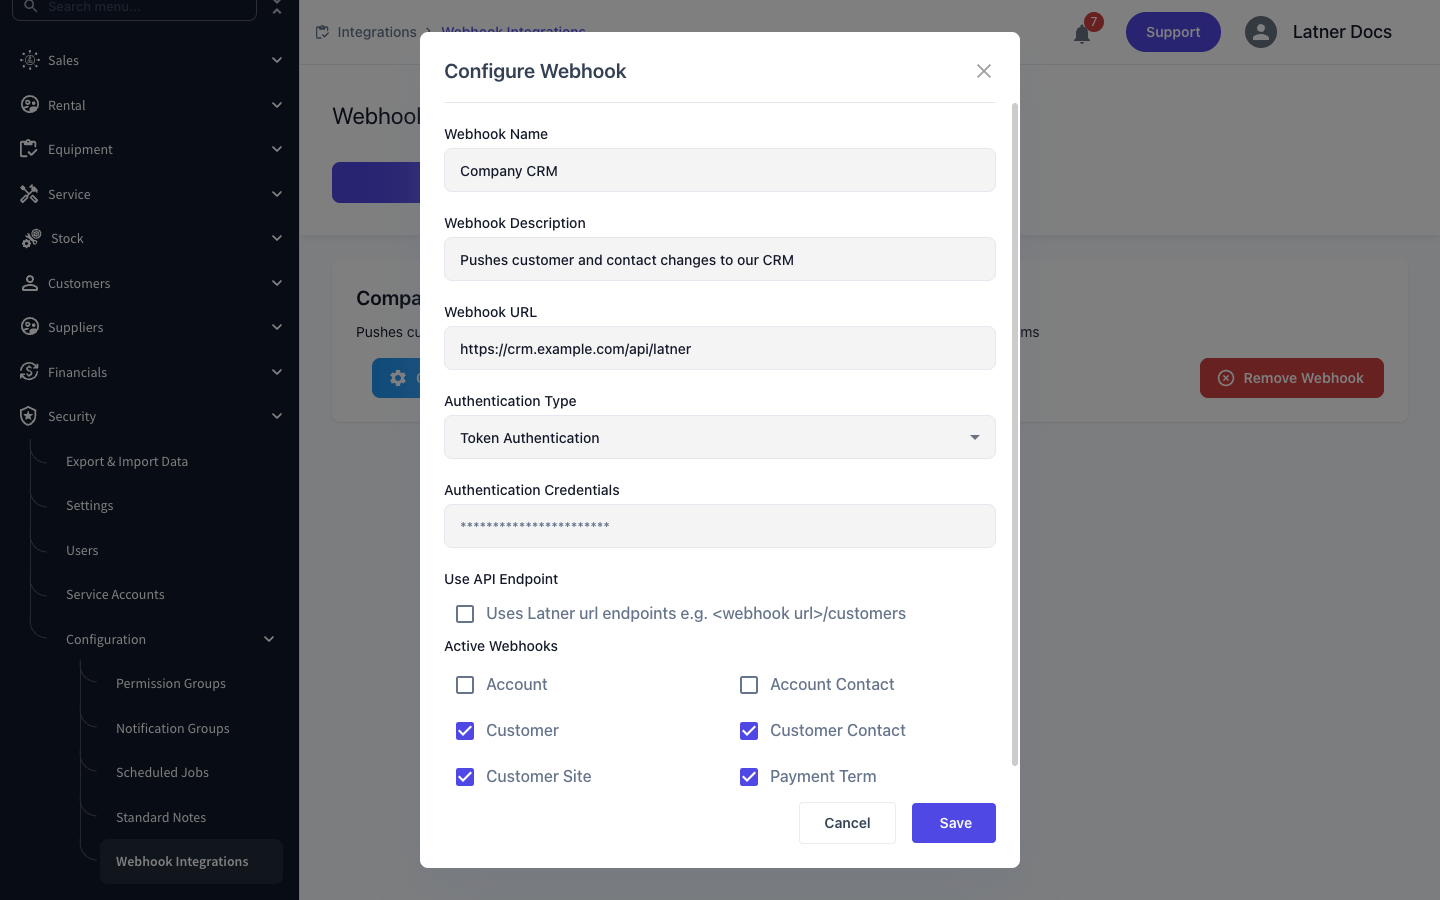Image resolution: width=1440 pixels, height=900 pixels.
Task: Collapse the Configuration submenu chevron
Action: point(269,639)
